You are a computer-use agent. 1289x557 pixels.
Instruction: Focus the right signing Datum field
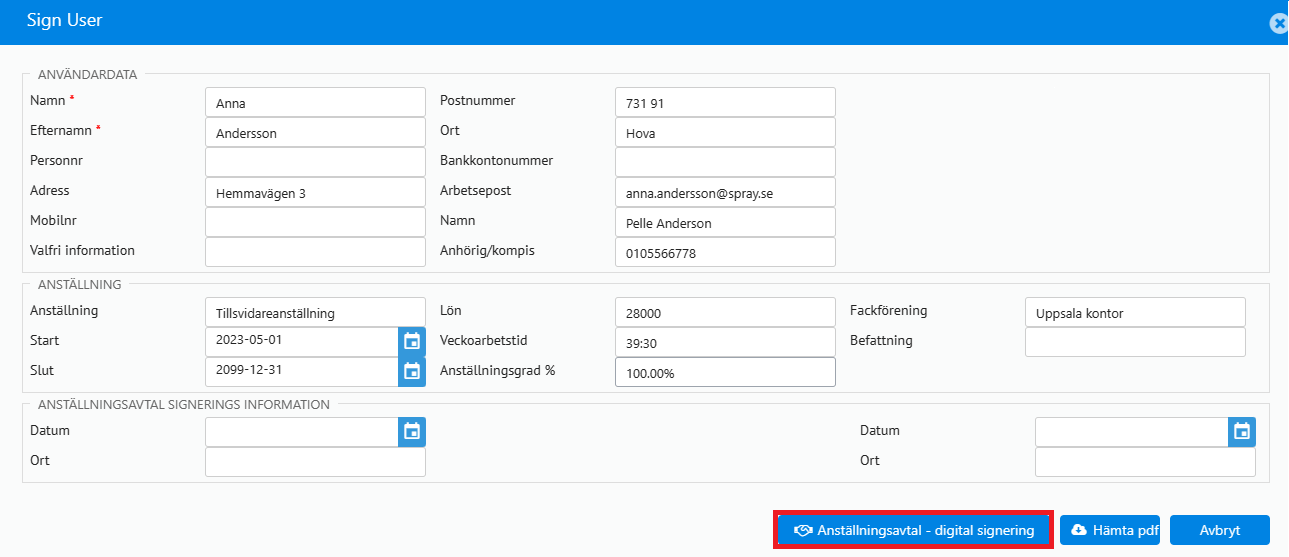(1132, 432)
